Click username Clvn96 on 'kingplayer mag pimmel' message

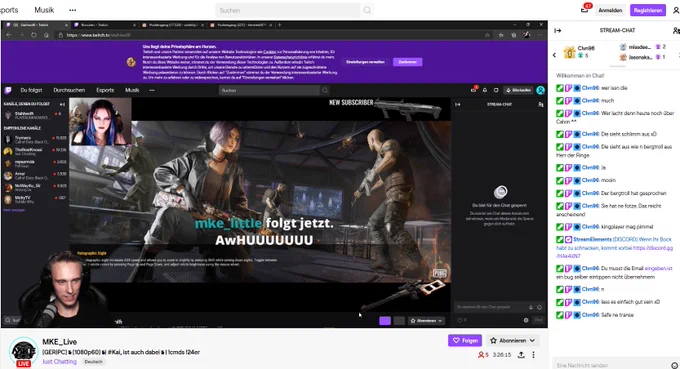(x=590, y=227)
